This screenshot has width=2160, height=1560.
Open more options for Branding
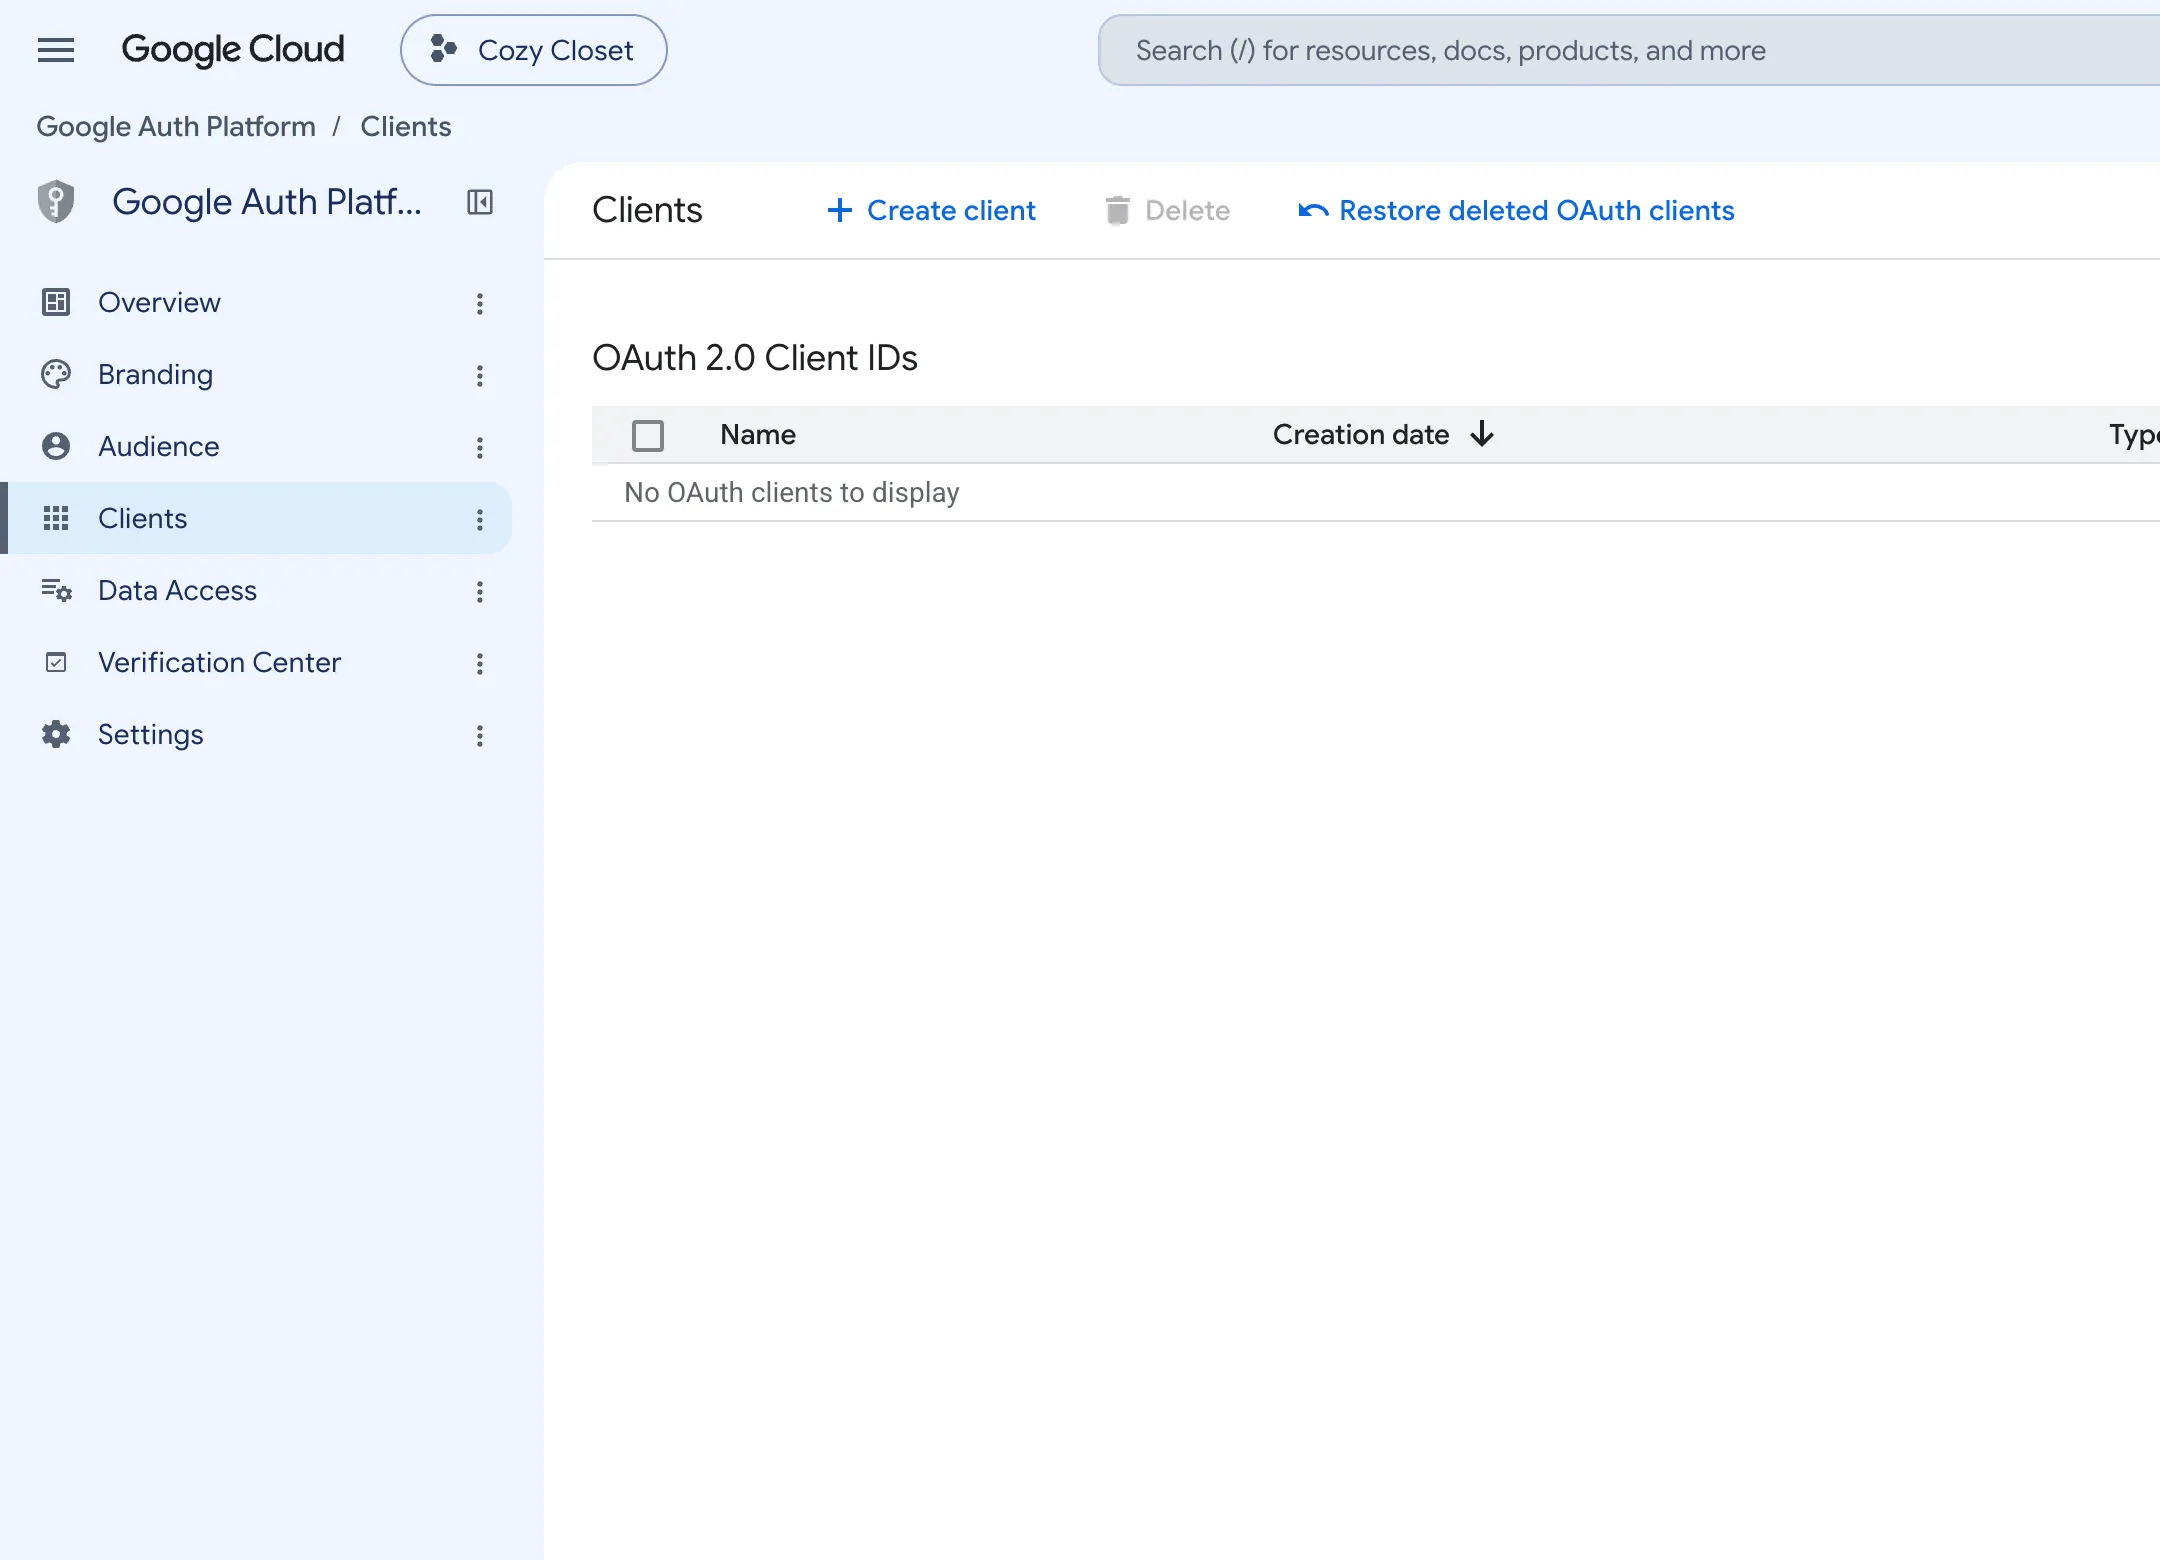pos(480,375)
